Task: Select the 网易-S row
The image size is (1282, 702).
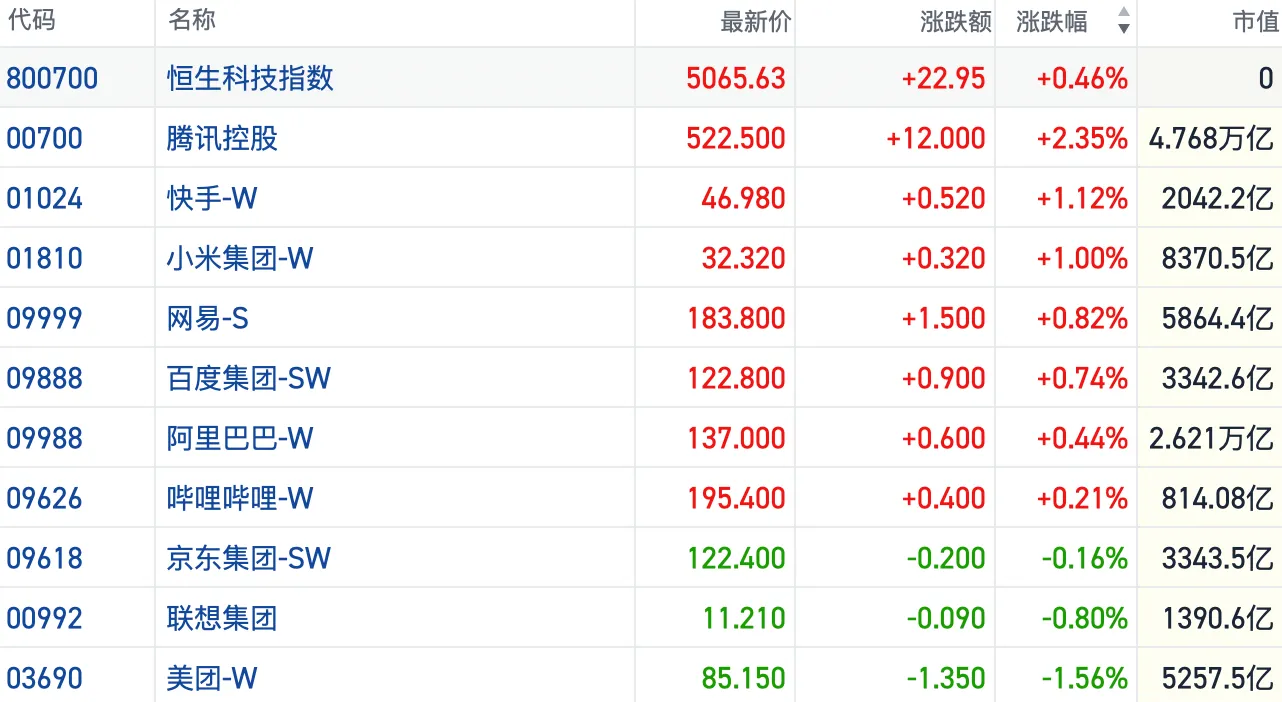Action: pyautogui.click(x=208, y=318)
